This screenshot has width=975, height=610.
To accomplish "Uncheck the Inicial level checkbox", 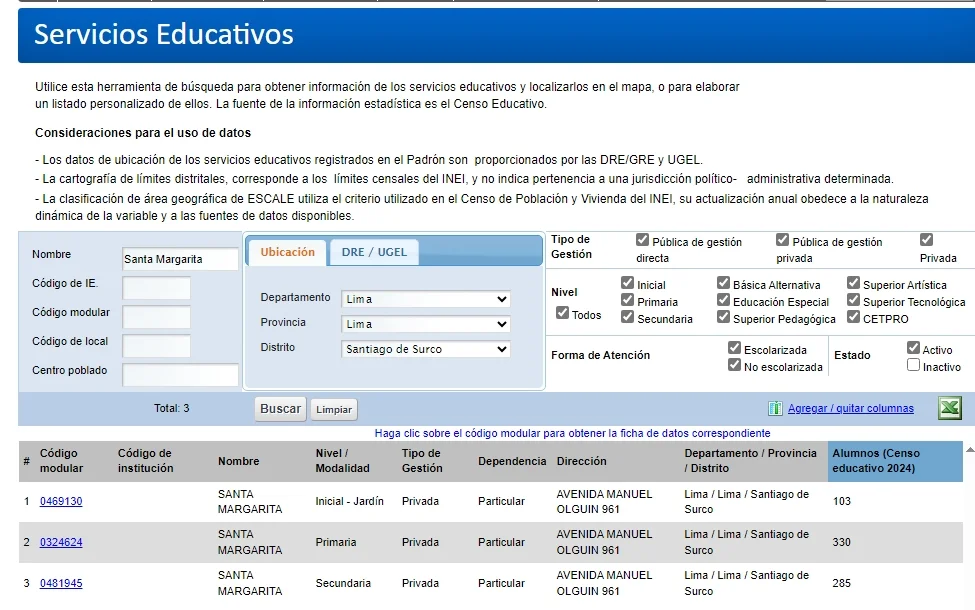I will click(x=627, y=284).
